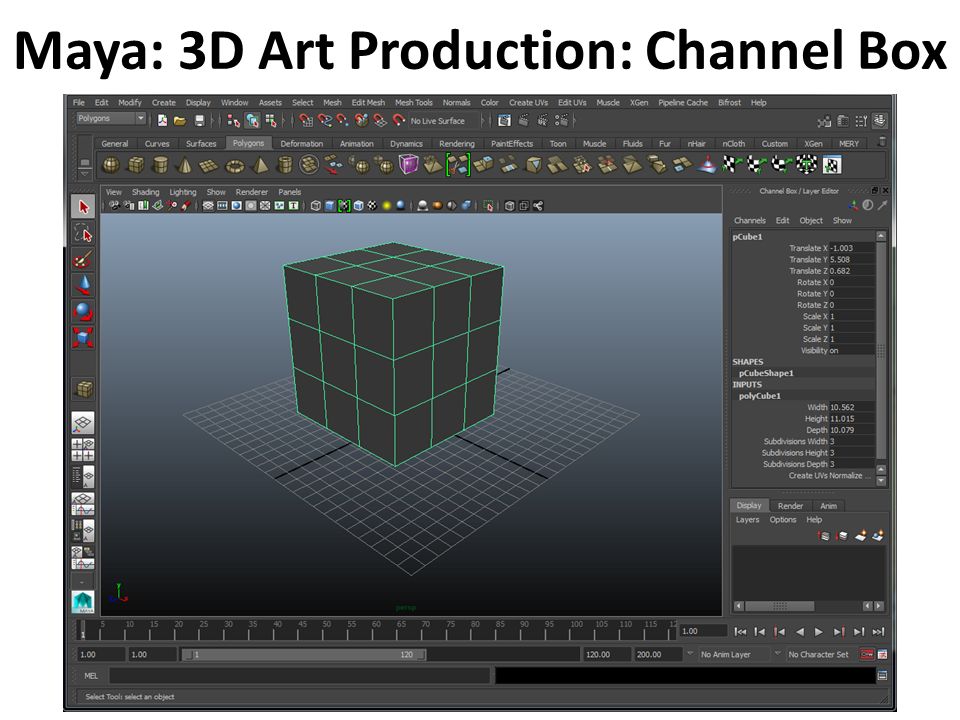Toggle Make Live magnet beside No Live Surface
The height and width of the screenshot is (720, 960).
(x=399, y=121)
